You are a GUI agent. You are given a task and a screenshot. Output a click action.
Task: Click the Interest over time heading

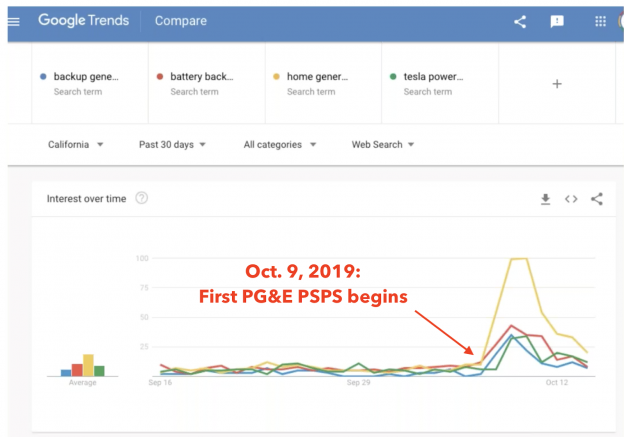86,199
